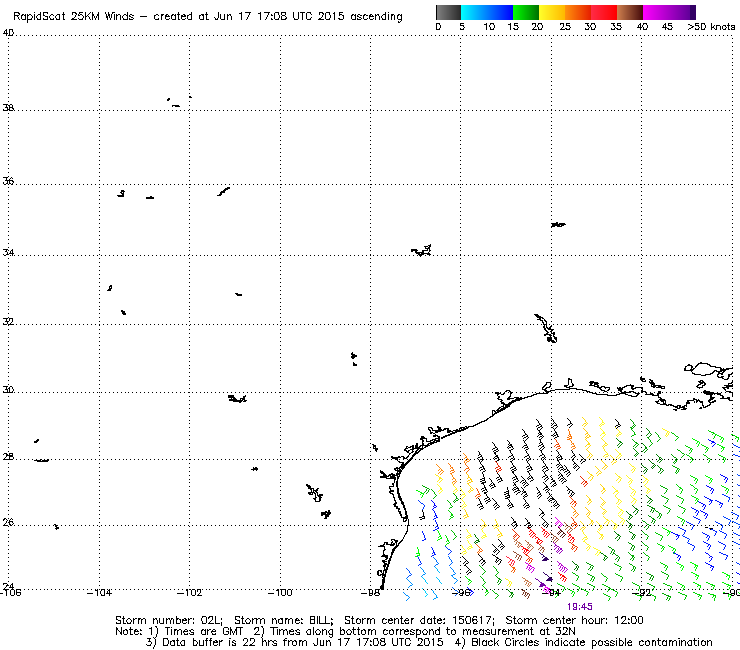Click the gray 0-5 knots legend swatch
740x650 pixels.
click(448, 12)
